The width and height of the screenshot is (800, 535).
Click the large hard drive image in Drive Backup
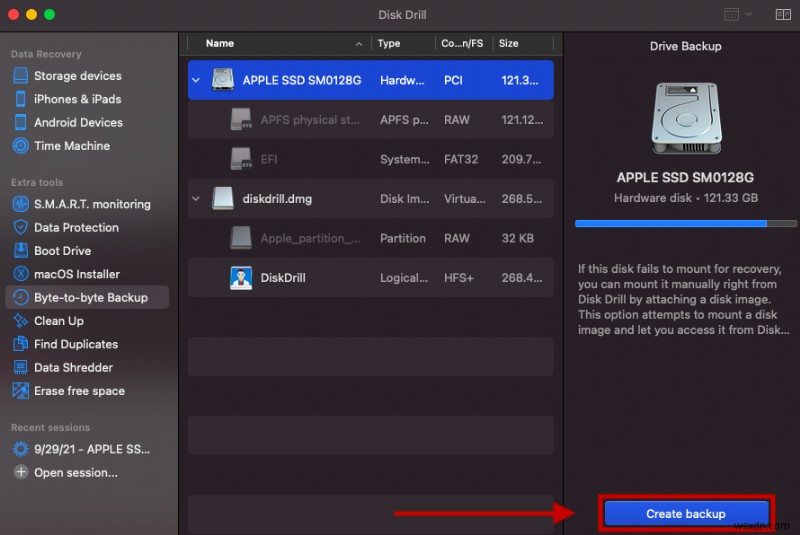coord(686,118)
